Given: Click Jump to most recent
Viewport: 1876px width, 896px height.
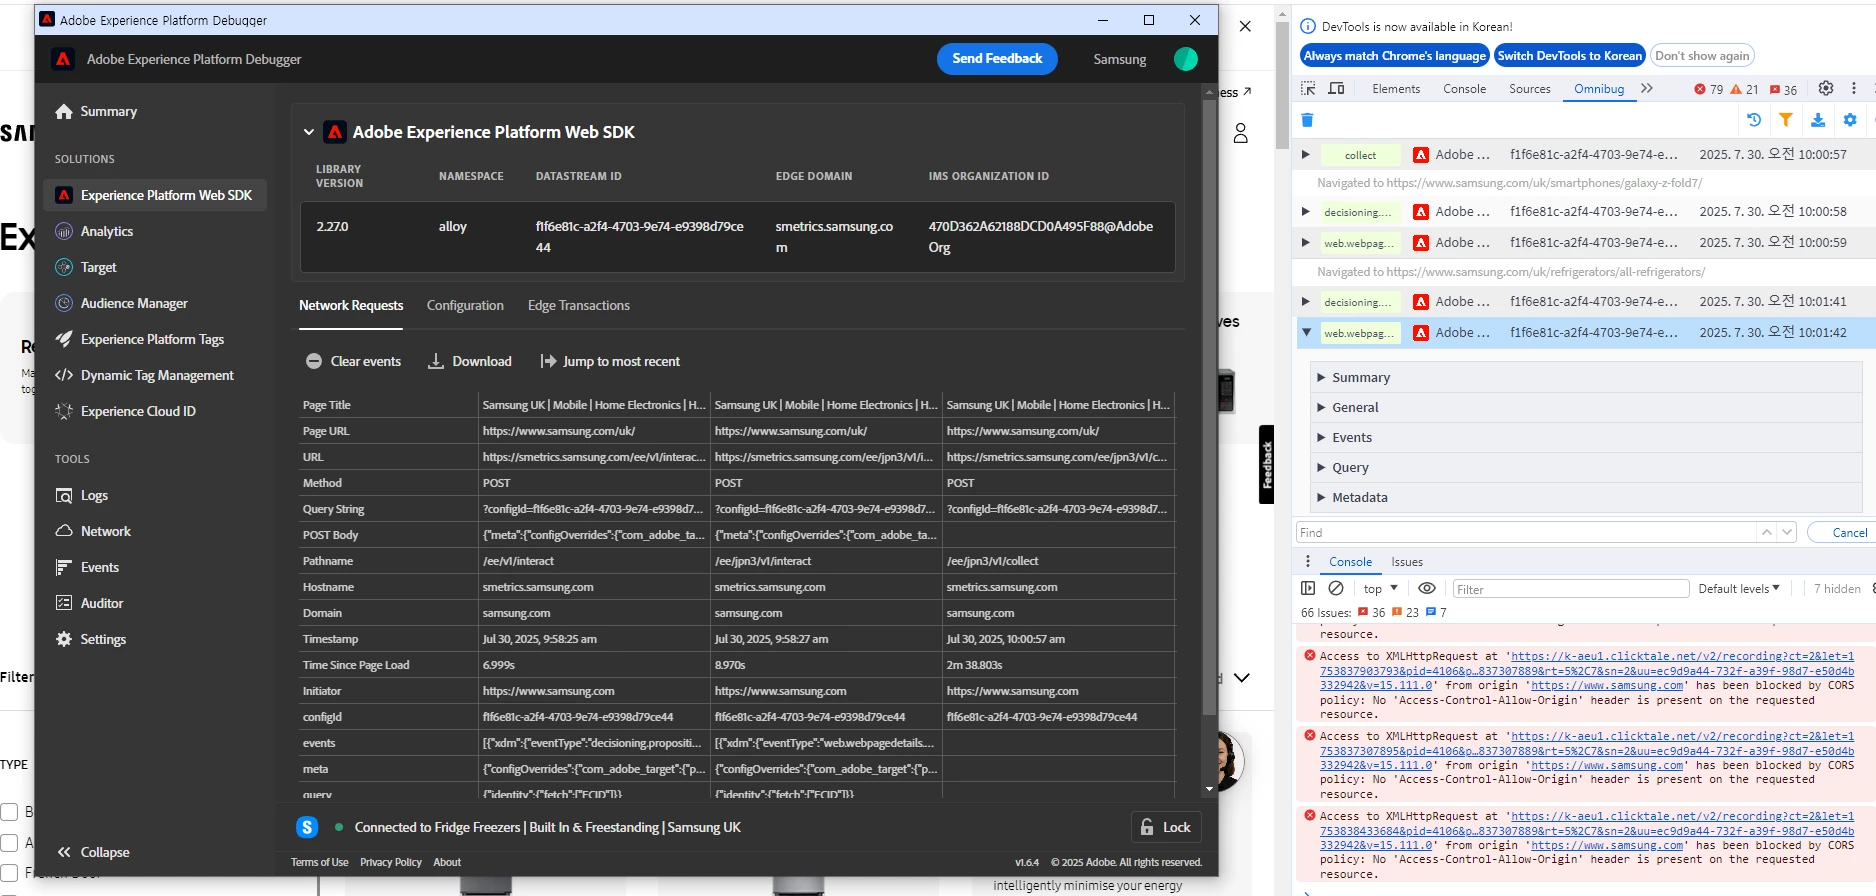Looking at the screenshot, I should [x=610, y=361].
